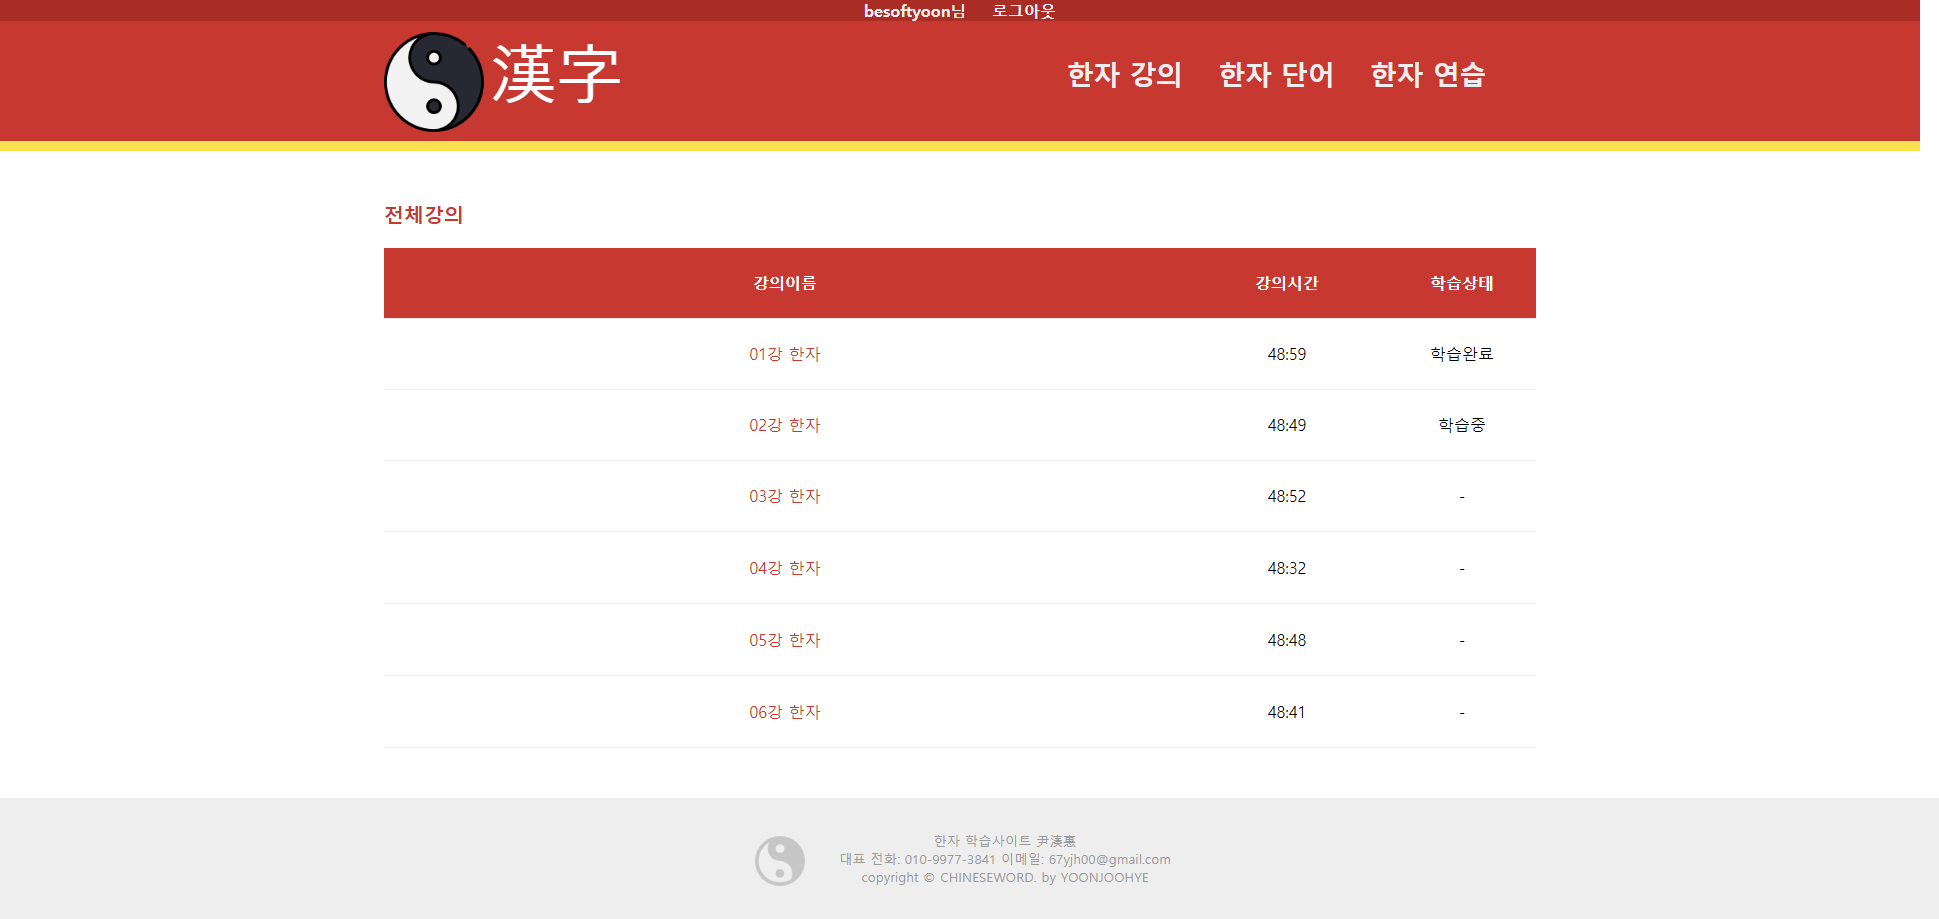The height and width of the screenshot is (919, 1939).
Task: Click the yin-yang icon in the footer
Action: [778, 858]
